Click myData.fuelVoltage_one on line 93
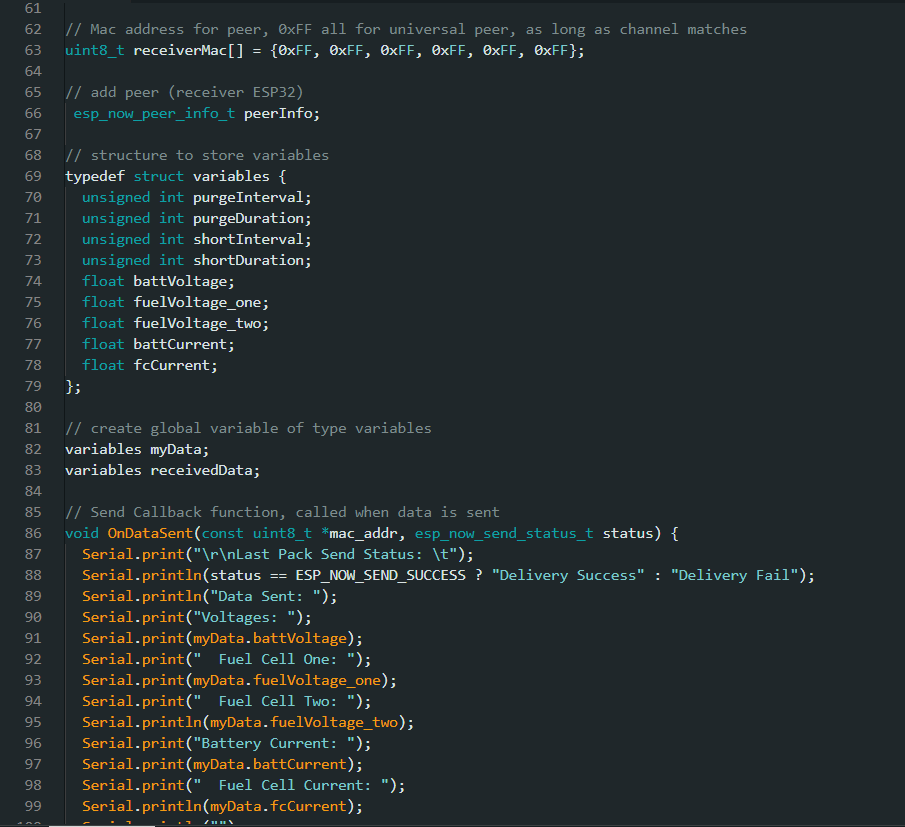The height and width of the screenshot is (827, 905). [x=287, y=680]
